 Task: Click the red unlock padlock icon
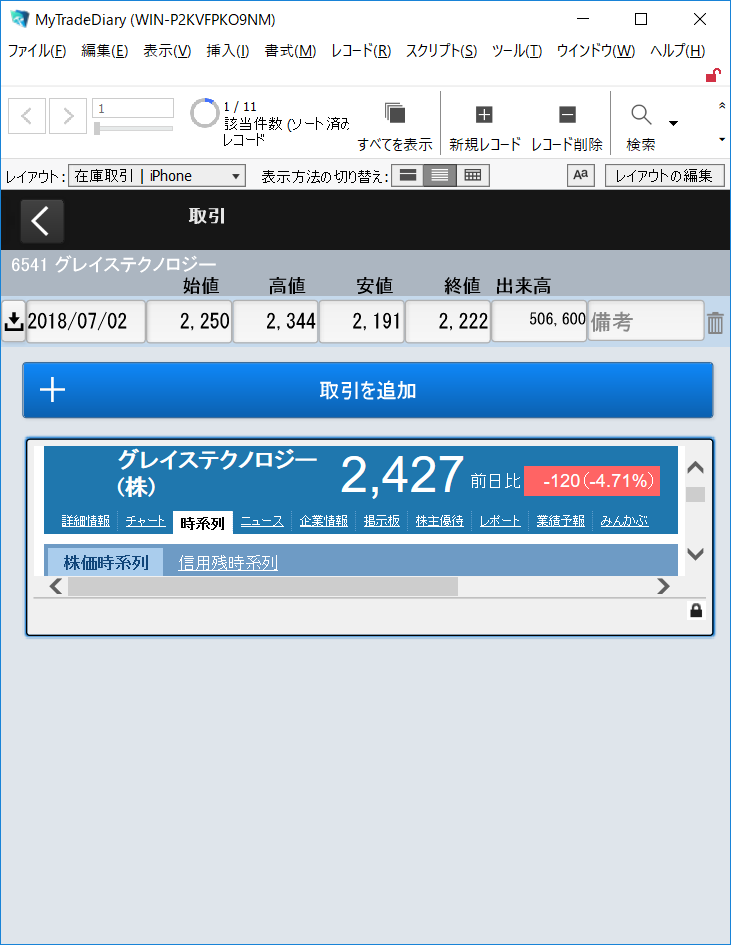coord(713,75)
